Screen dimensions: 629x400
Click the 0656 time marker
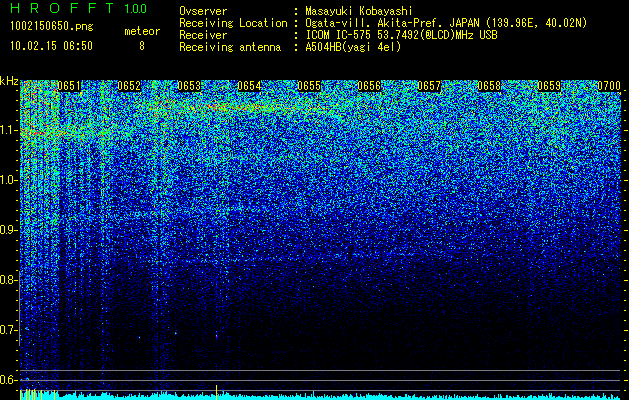(x=369, y=86)
